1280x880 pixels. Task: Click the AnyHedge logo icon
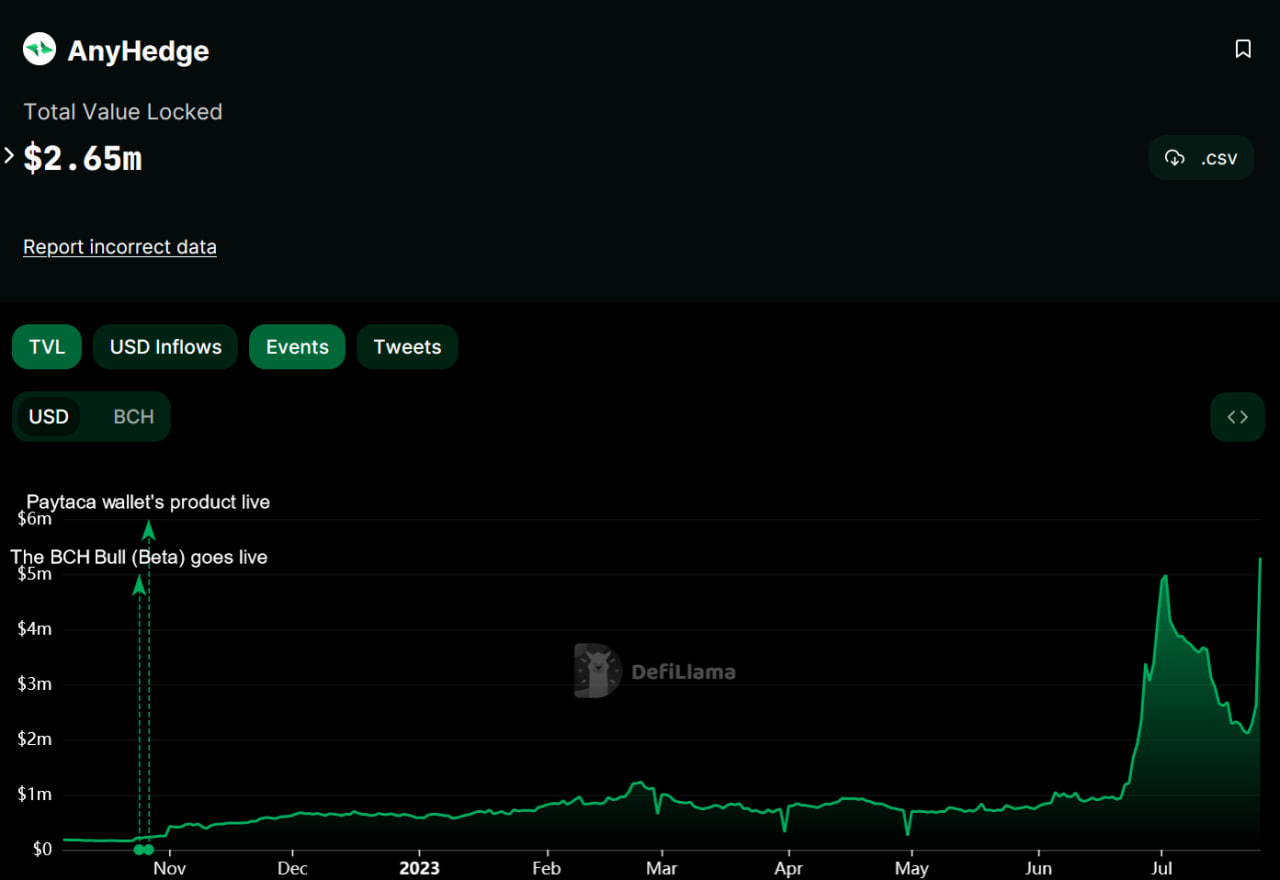click(40, 49)
